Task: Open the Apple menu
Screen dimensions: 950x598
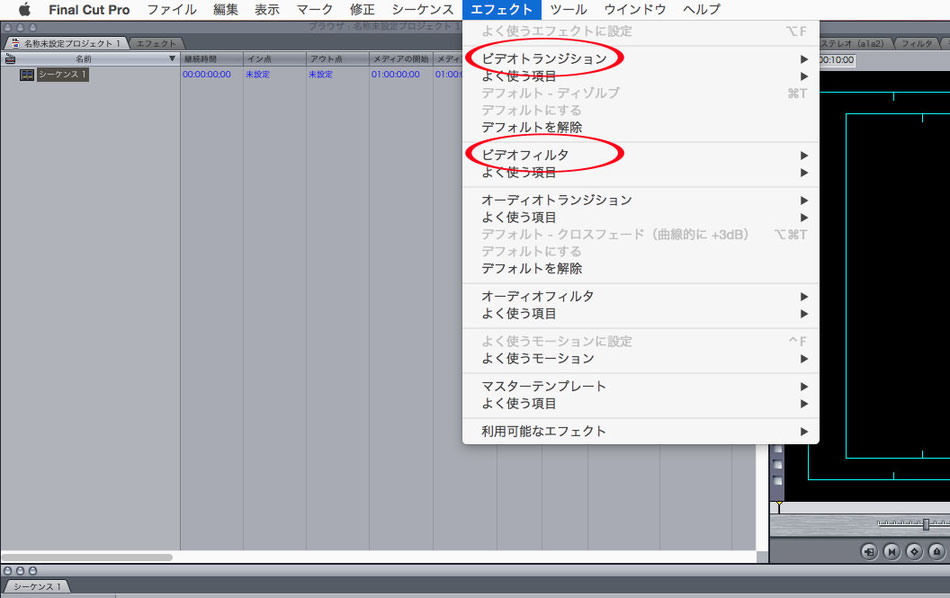Action: [24, 10]
